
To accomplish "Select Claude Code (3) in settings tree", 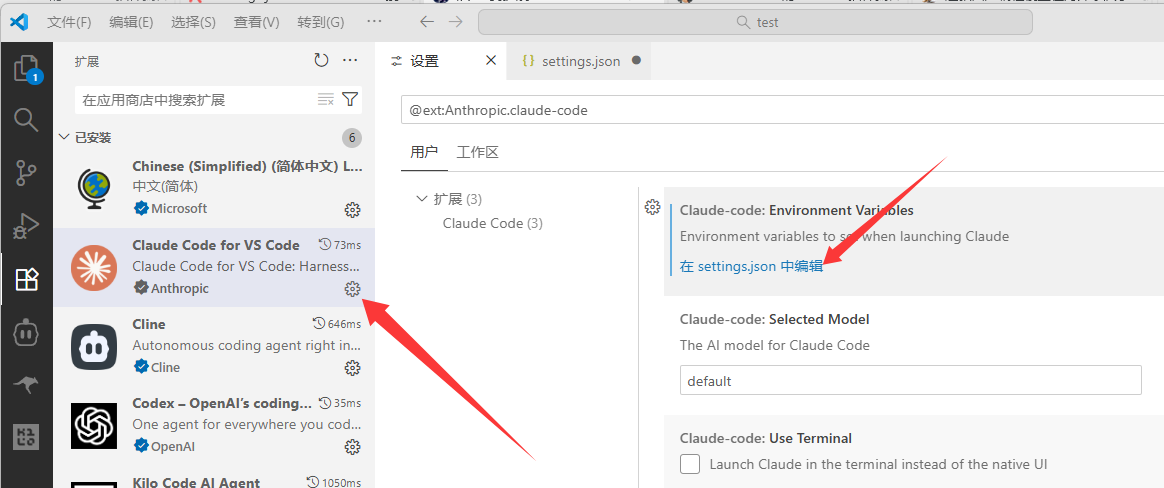I will click(493, 223).
